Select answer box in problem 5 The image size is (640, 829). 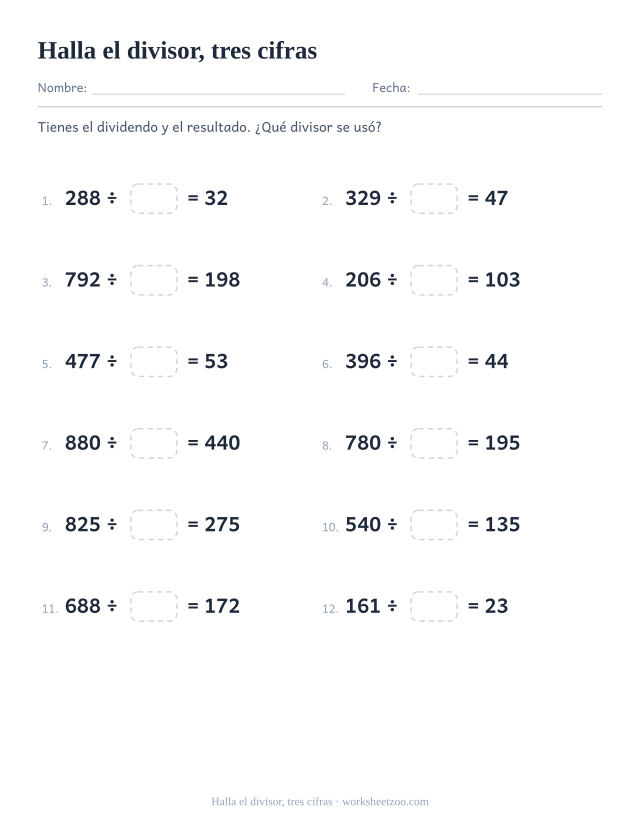click(x=154, y=362)
